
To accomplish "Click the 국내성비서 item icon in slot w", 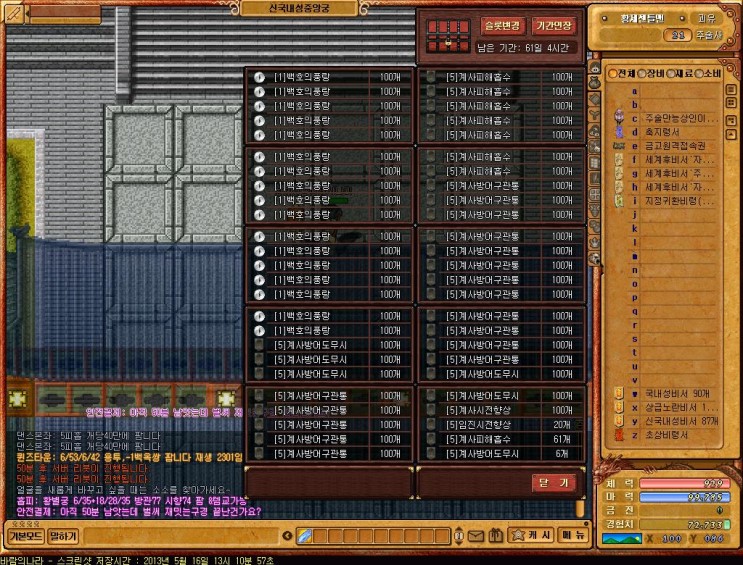I will [x=618, y=393].
